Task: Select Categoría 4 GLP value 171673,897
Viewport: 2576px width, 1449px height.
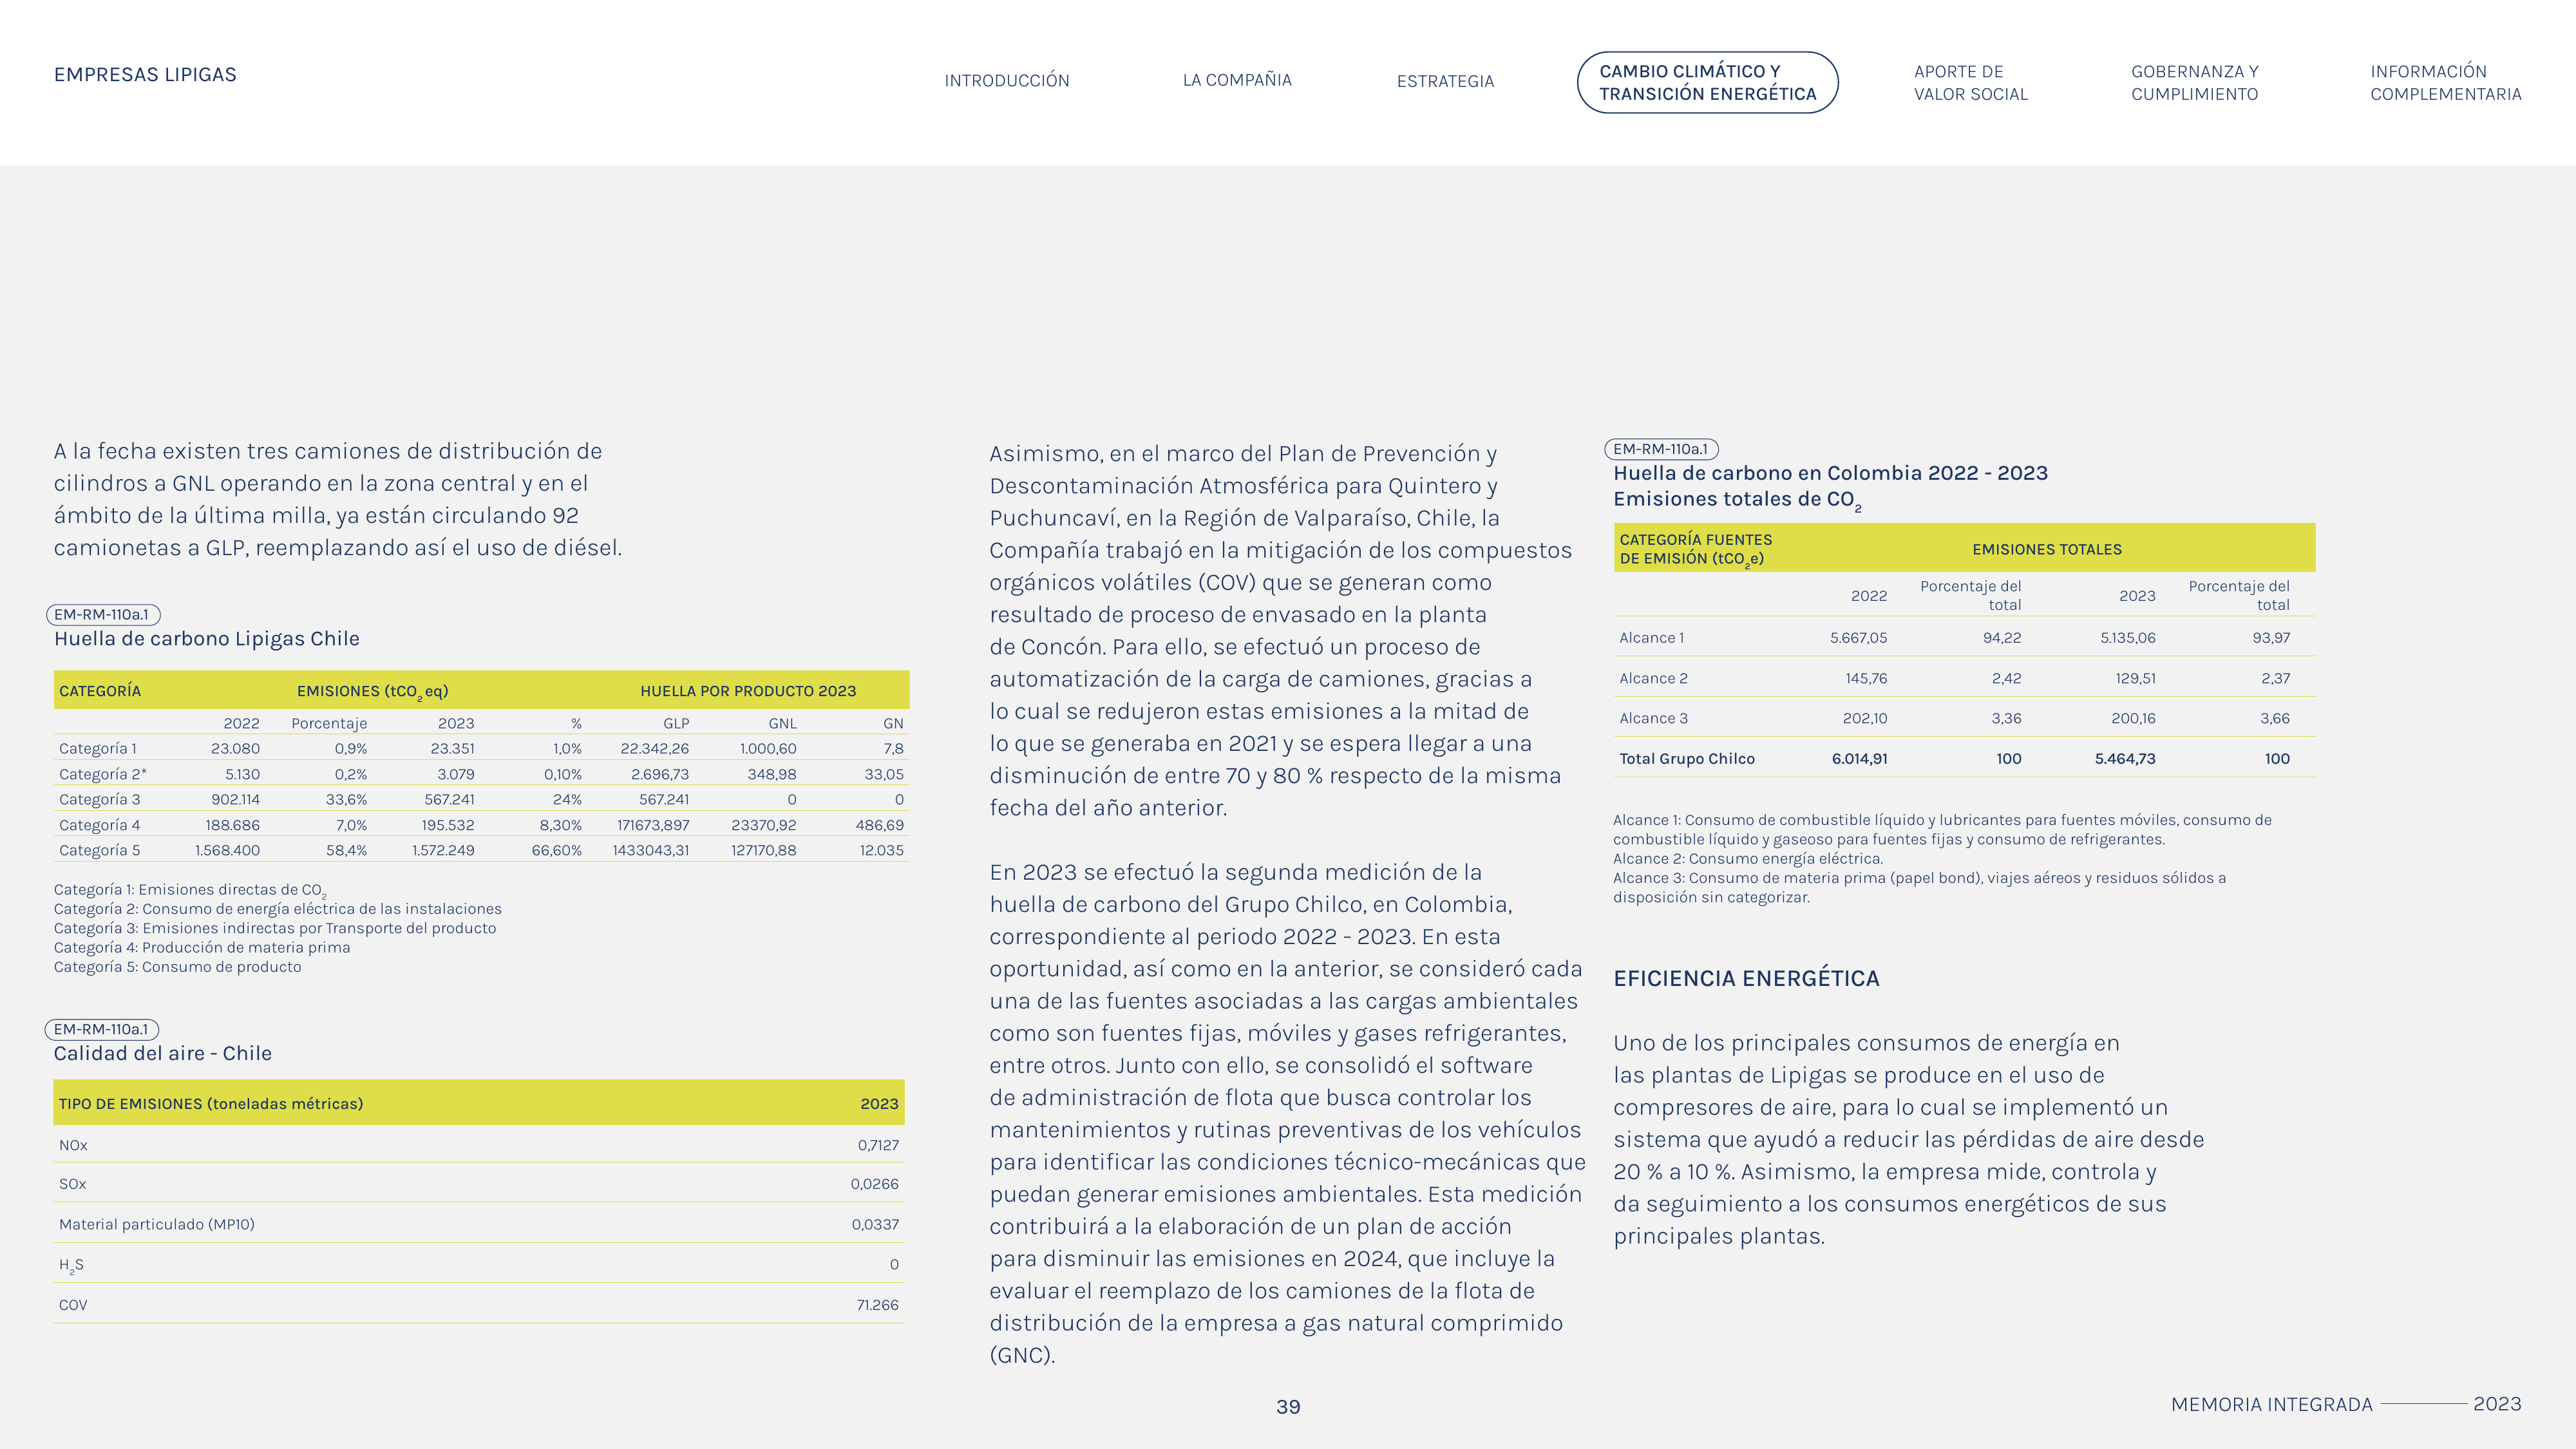Action: click(653, 825)
